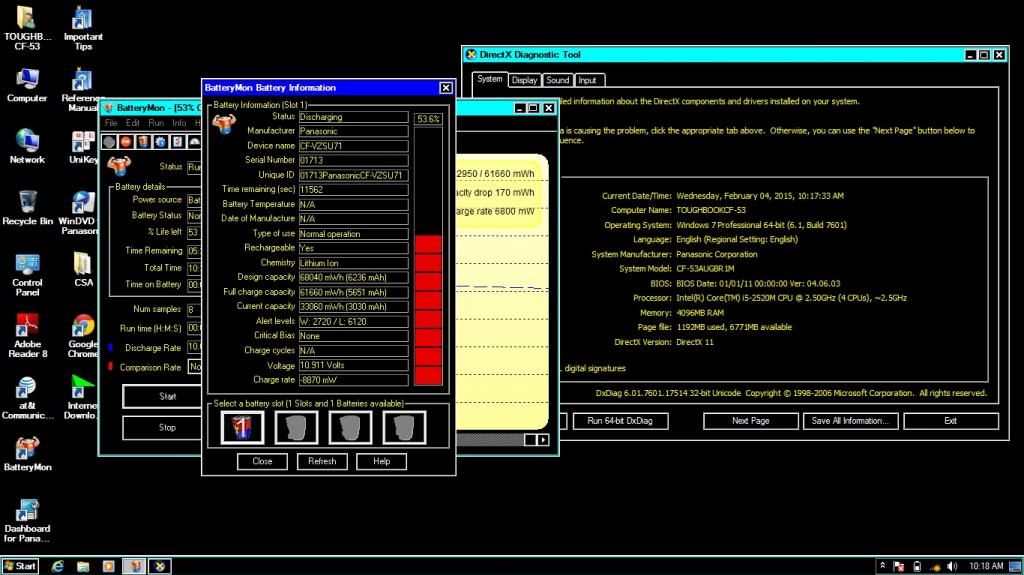Open the TOUGHBOOK CF-53 folder on desktop

27,28
